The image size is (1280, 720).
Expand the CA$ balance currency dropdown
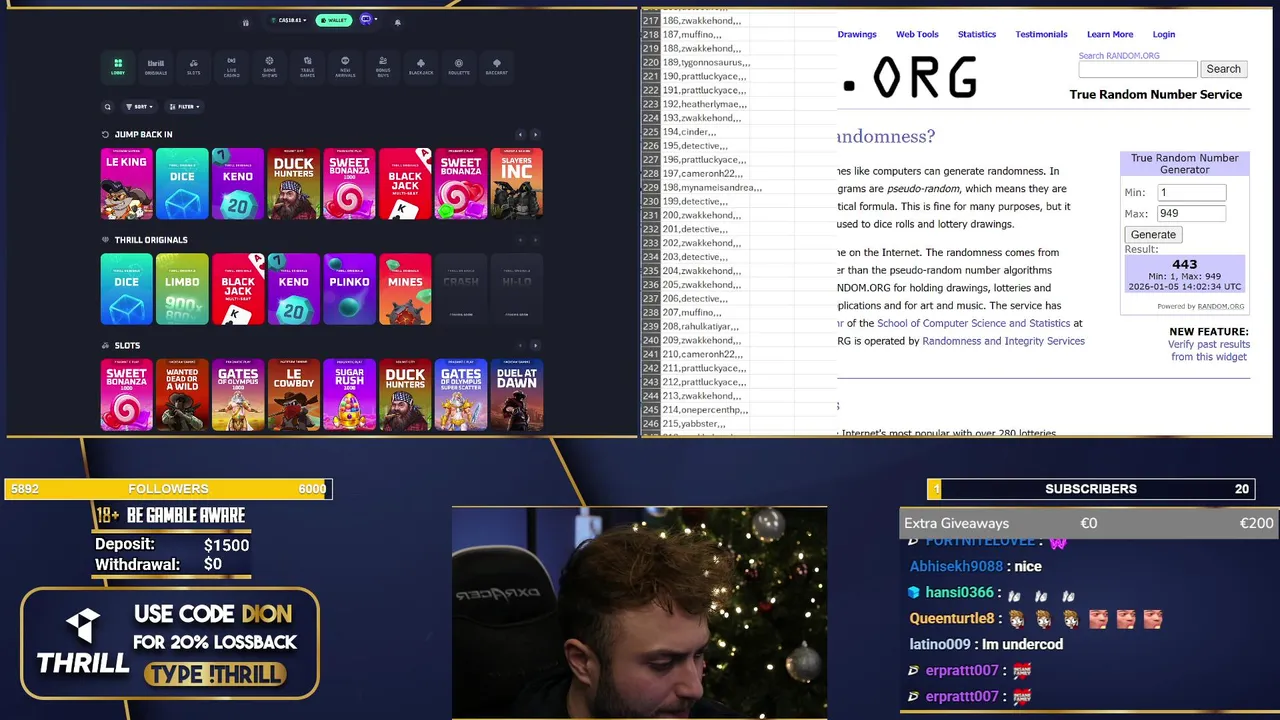(x=290, y=20)
